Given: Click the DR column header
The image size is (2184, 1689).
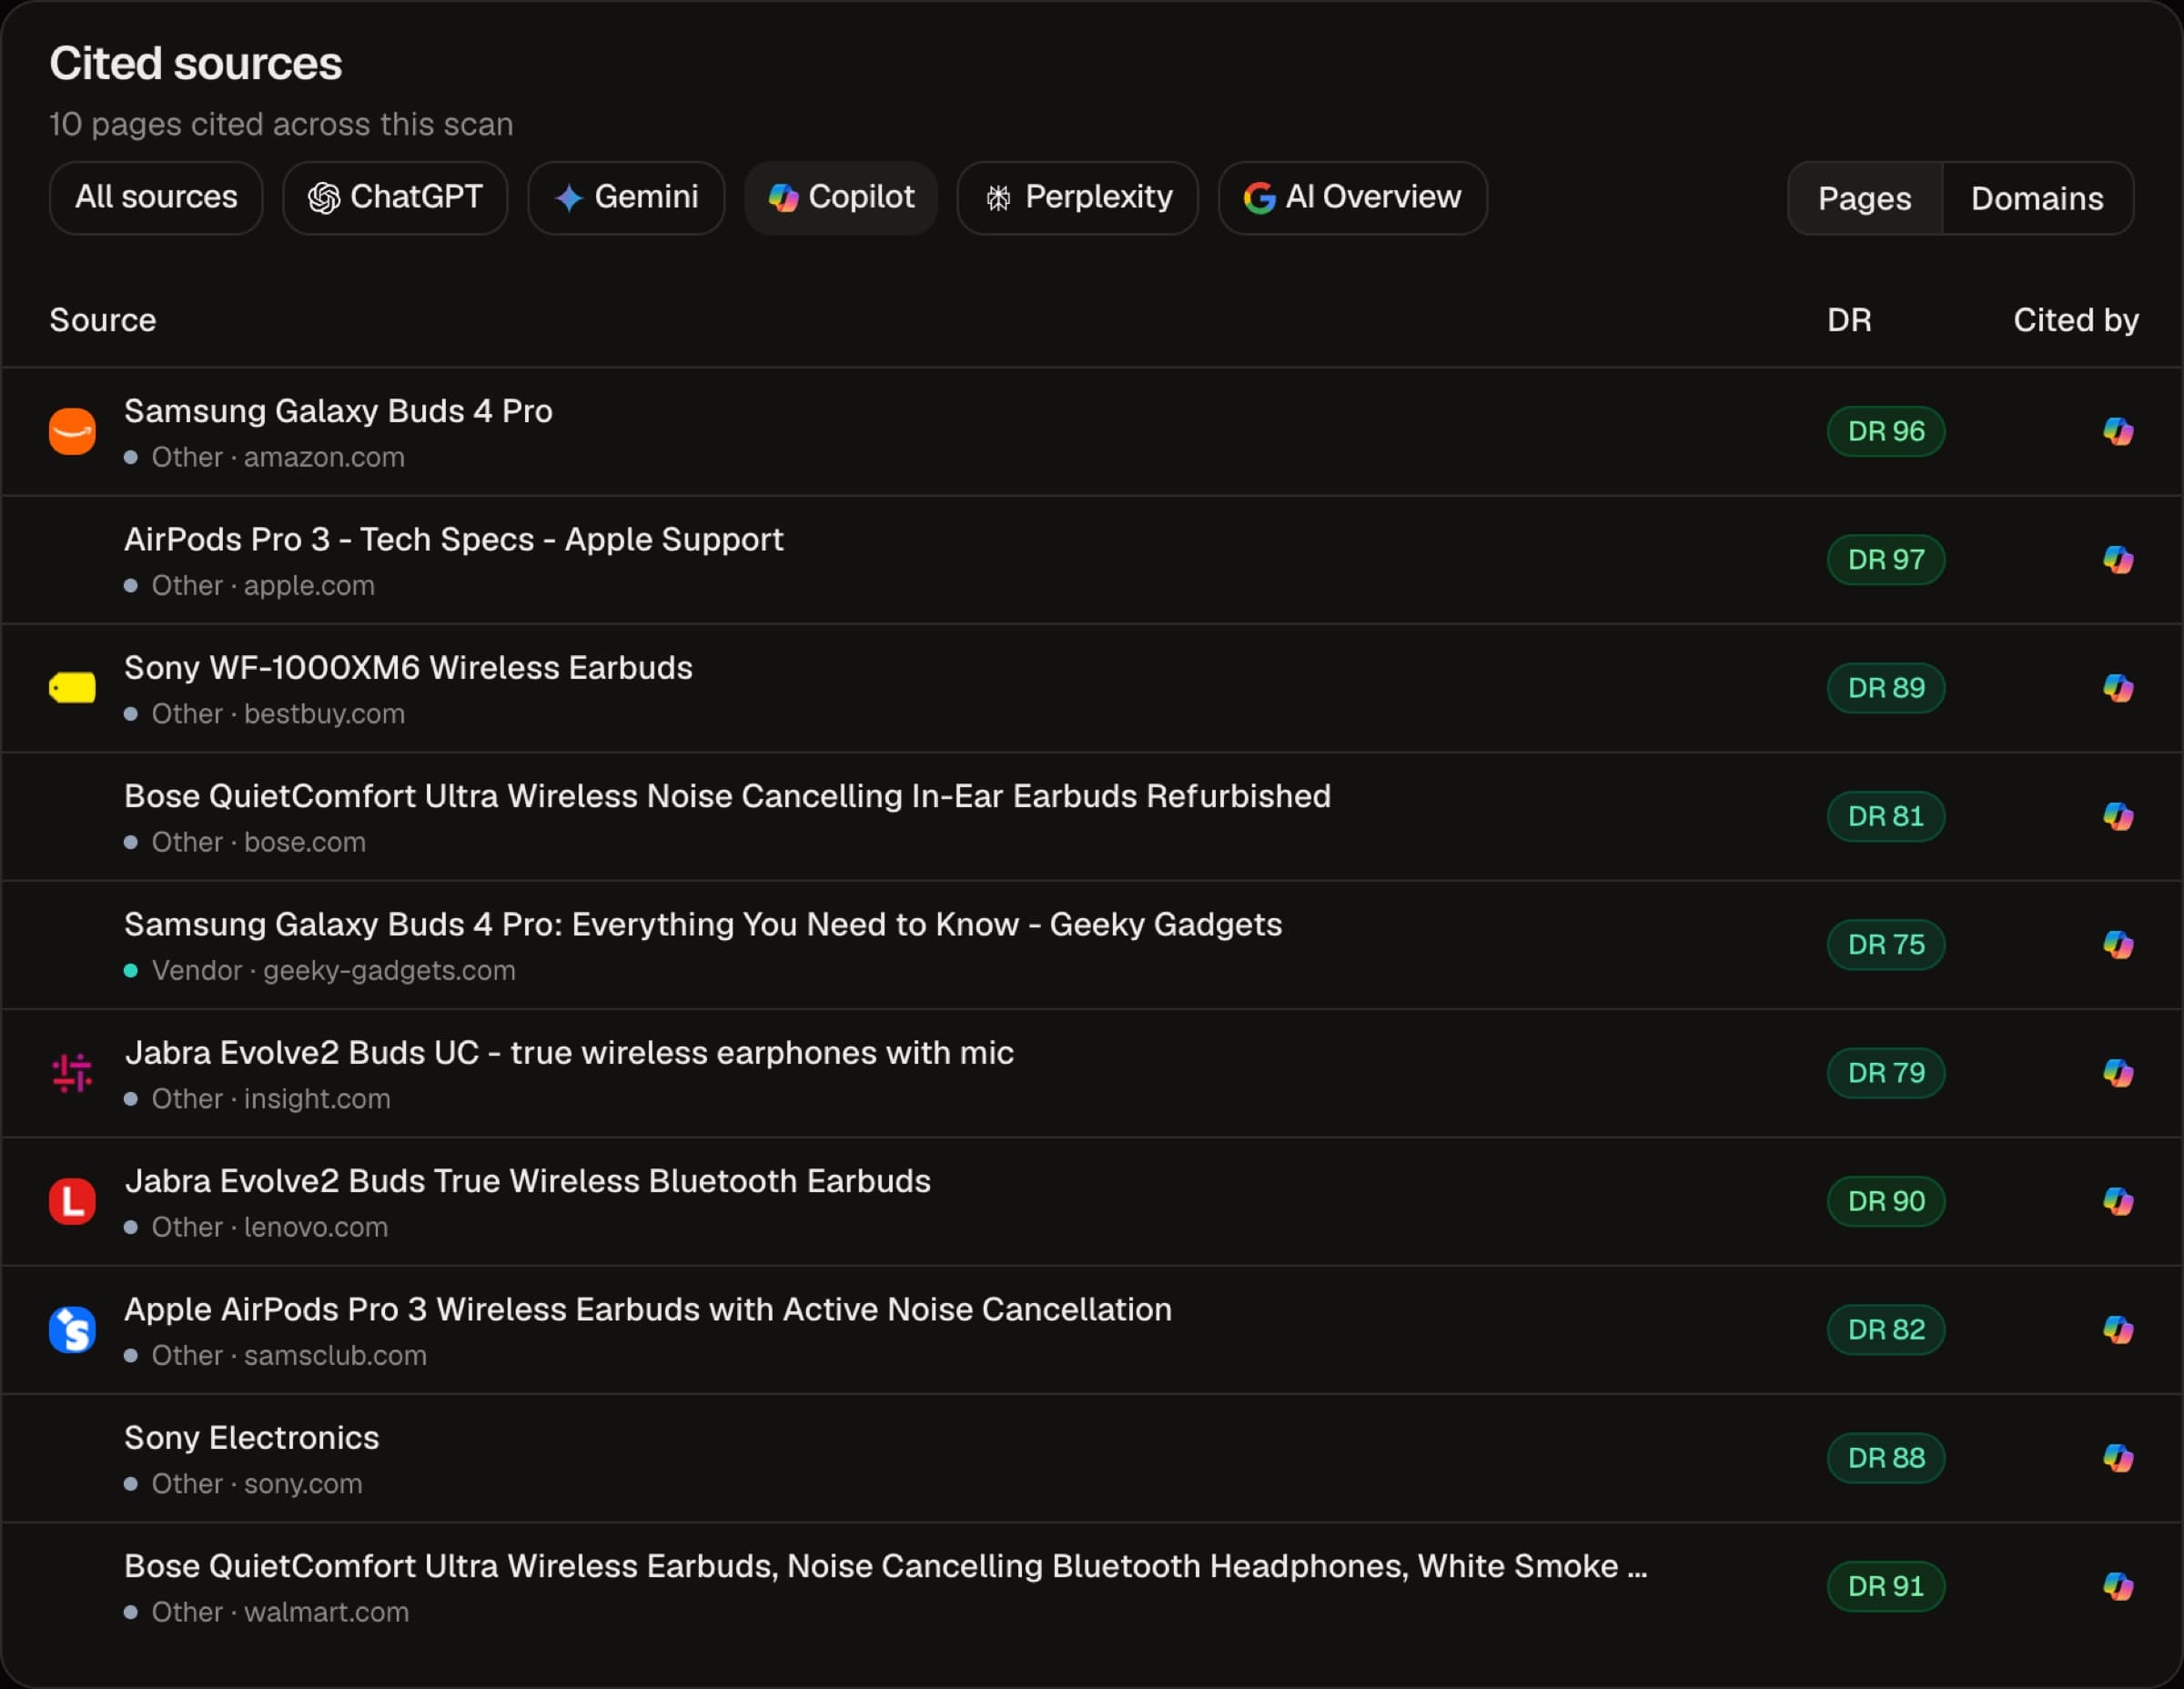Looking at the screenshot, I should click(1849, 320).
